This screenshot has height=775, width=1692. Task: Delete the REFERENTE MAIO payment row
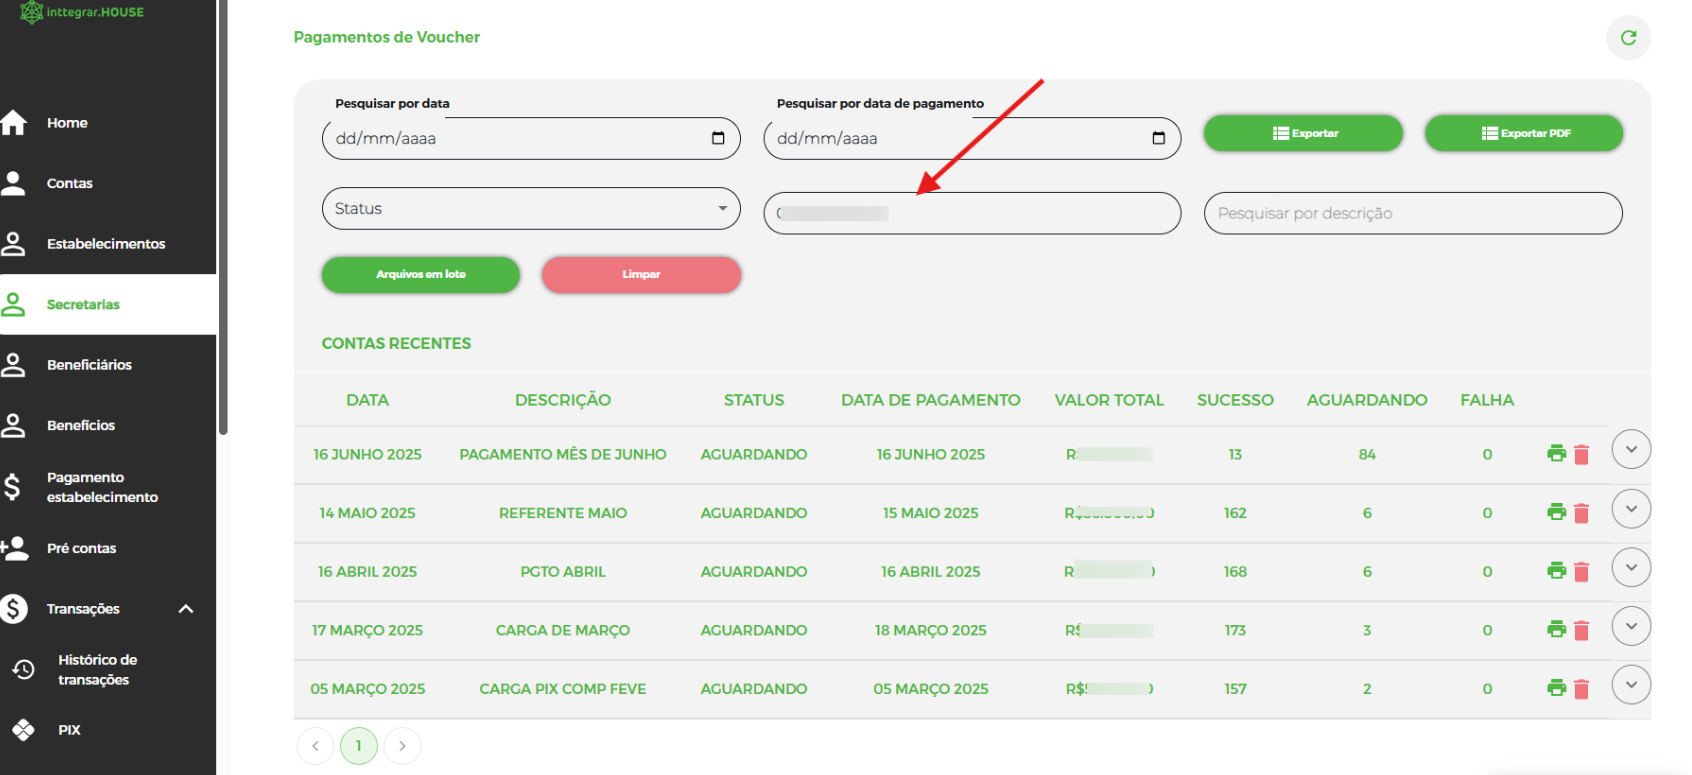point(1581,513)
